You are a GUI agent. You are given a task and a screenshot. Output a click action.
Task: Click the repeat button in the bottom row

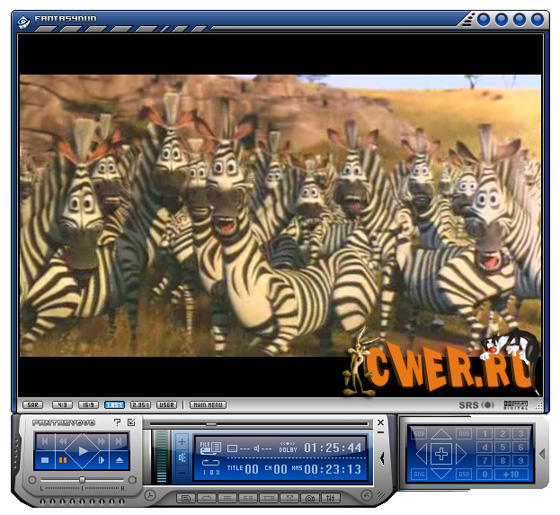[206, 498]
